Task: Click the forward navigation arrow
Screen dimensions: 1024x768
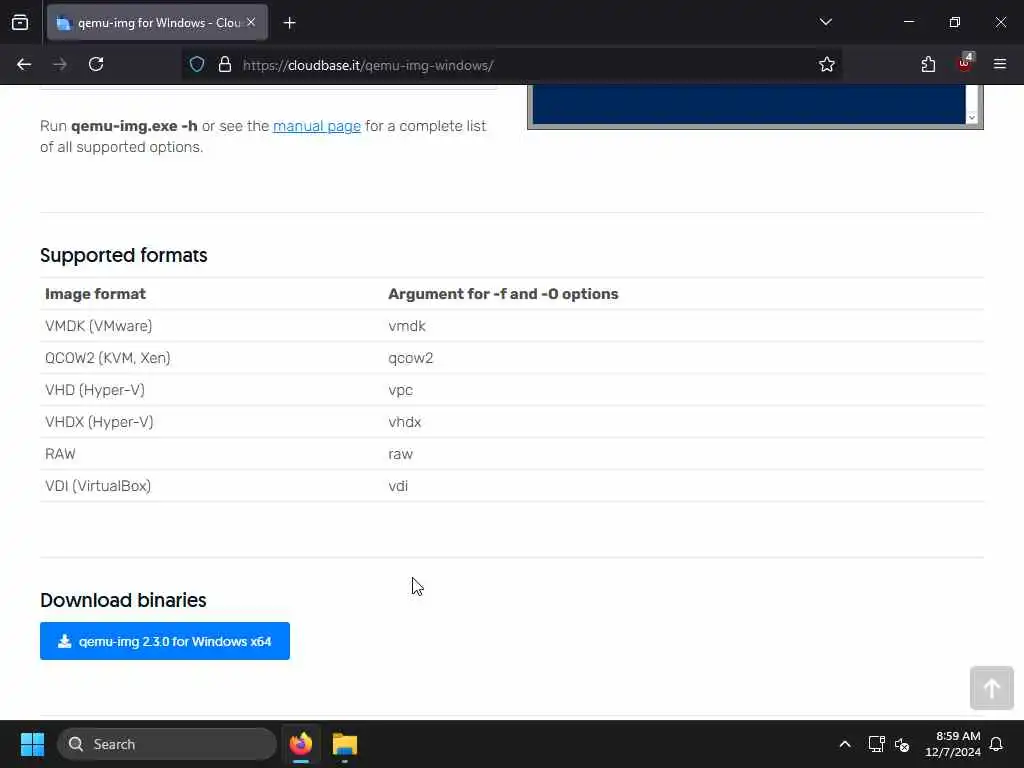Action: [59, 64]
